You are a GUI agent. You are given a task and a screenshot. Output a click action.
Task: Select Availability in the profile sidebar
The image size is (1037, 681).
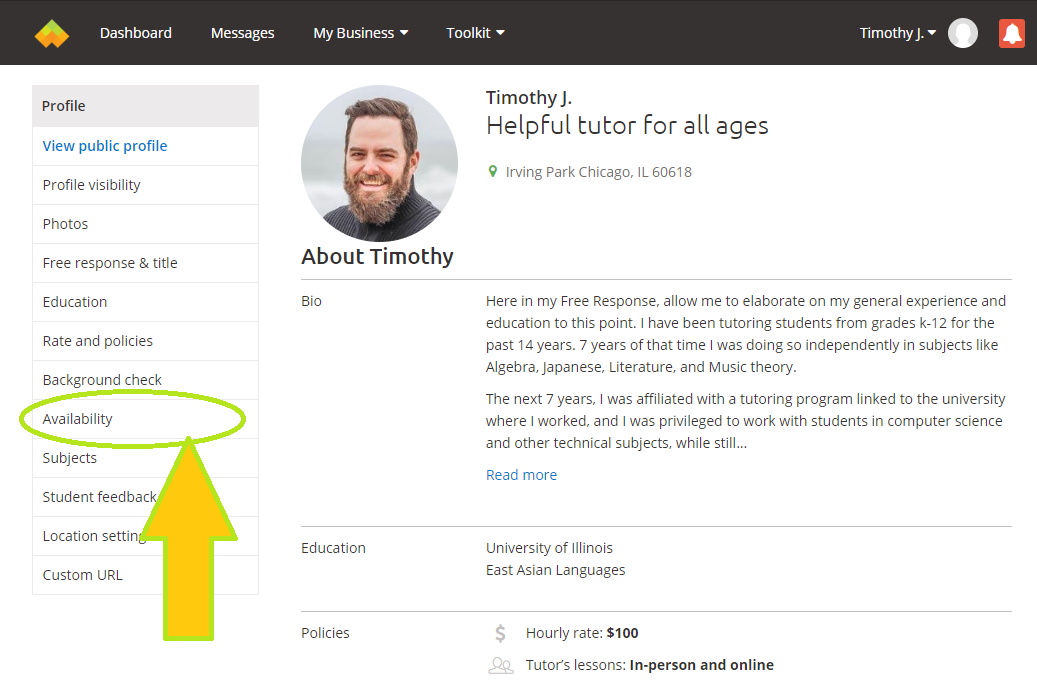pos(78,419)
